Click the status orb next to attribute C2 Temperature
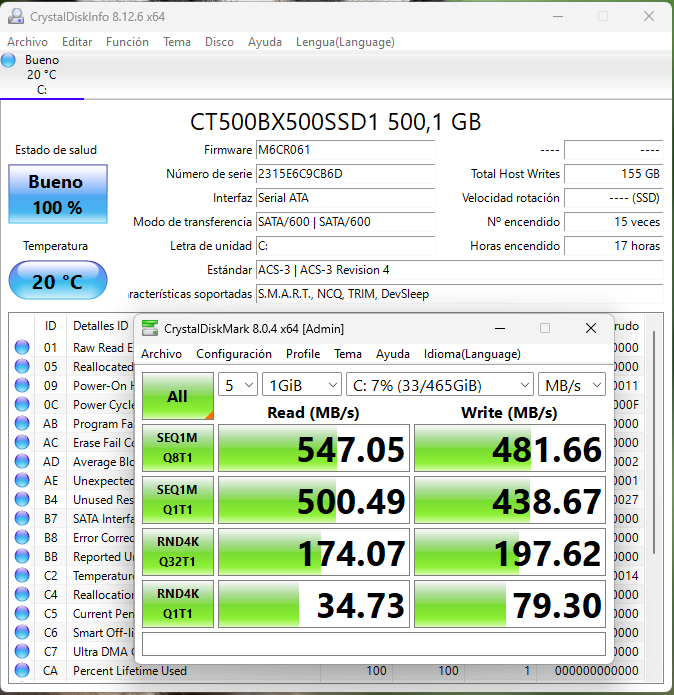Image resolution: width=674 pixels, height=695 pixels. coord(22,576)
